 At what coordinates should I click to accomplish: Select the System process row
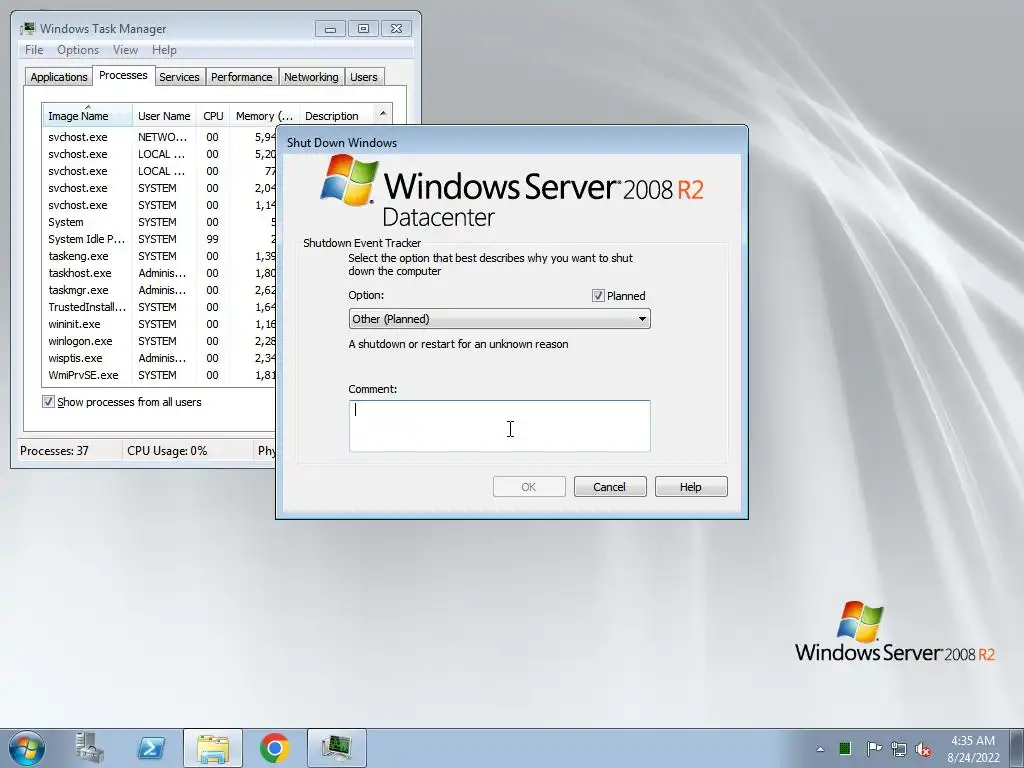coord(159,222)
